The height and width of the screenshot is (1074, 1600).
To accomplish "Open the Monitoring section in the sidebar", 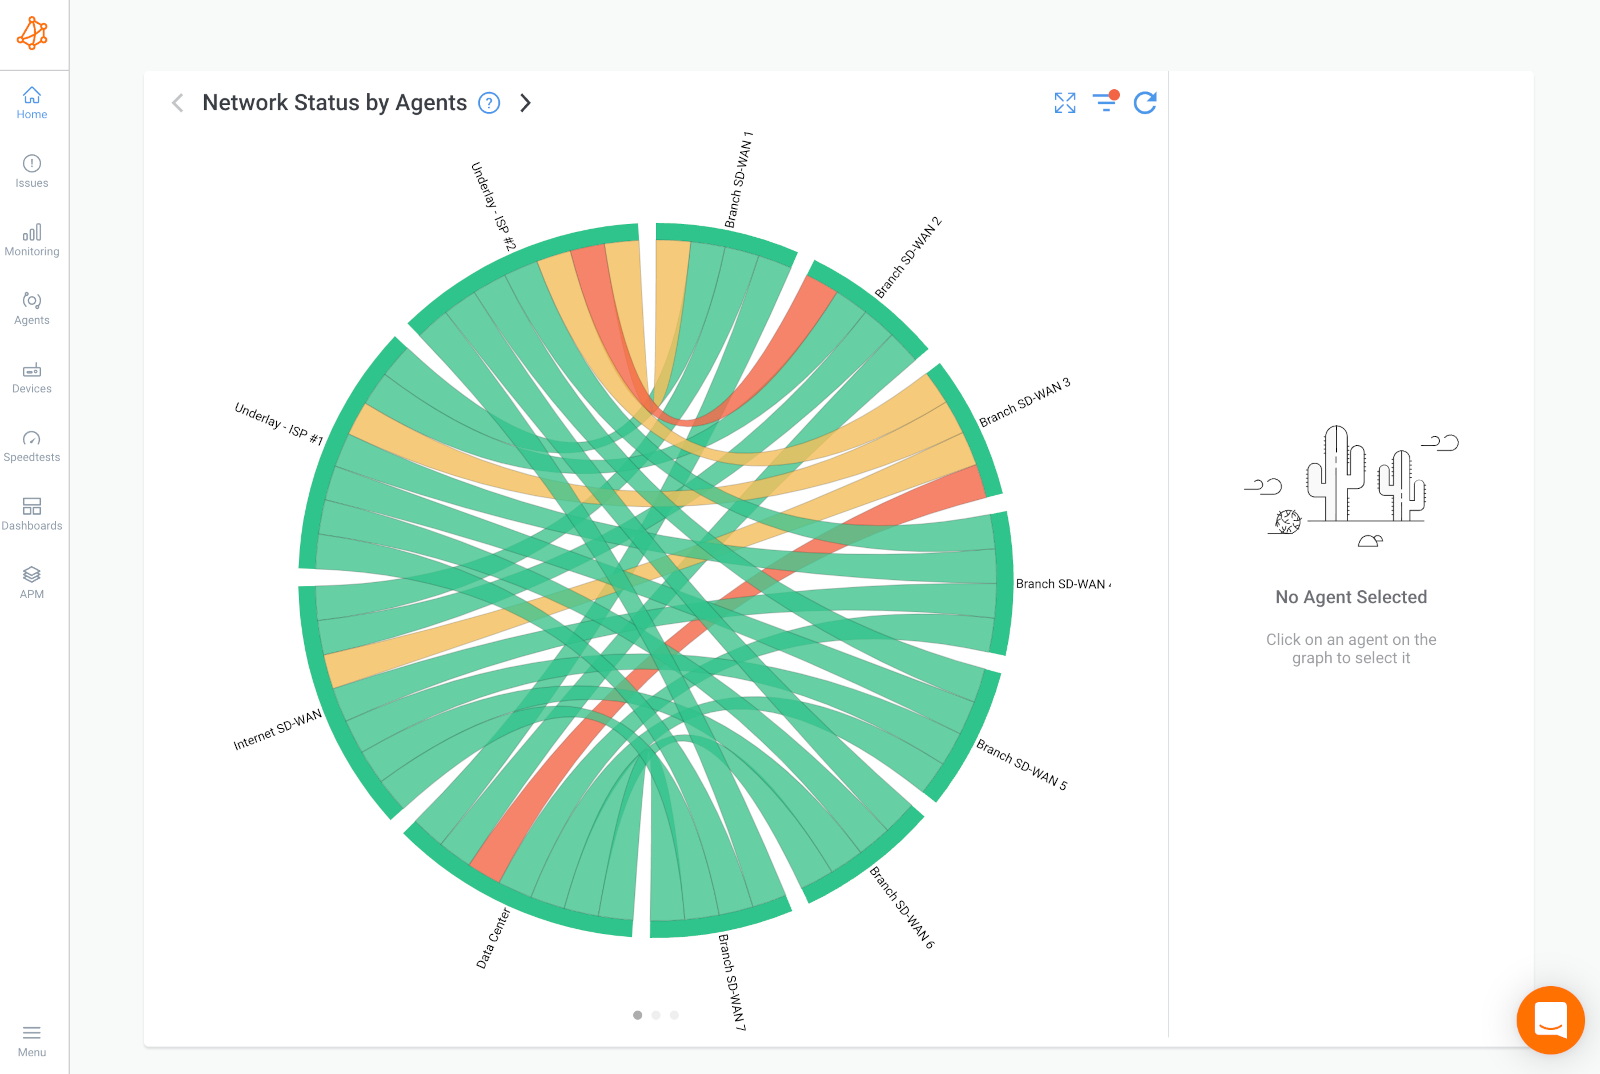I will click(31, 240).
